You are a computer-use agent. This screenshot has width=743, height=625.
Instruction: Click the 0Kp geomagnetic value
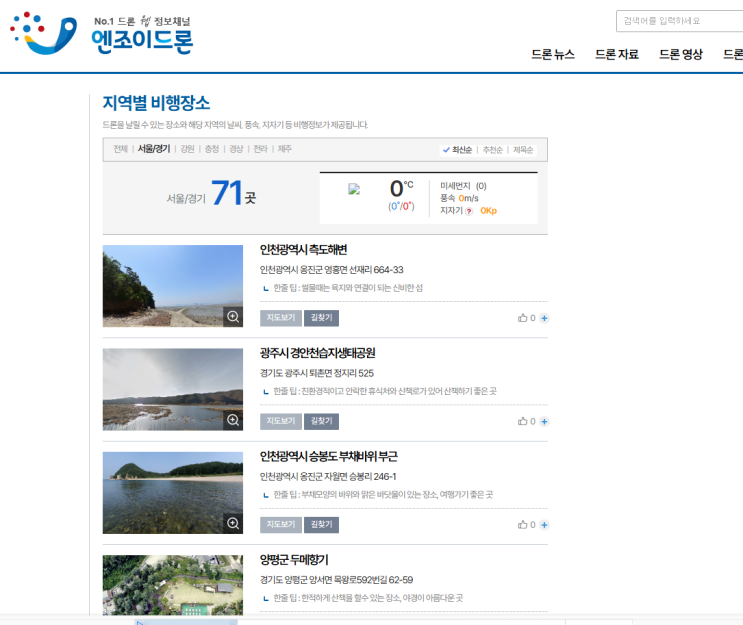coord(489,210)
